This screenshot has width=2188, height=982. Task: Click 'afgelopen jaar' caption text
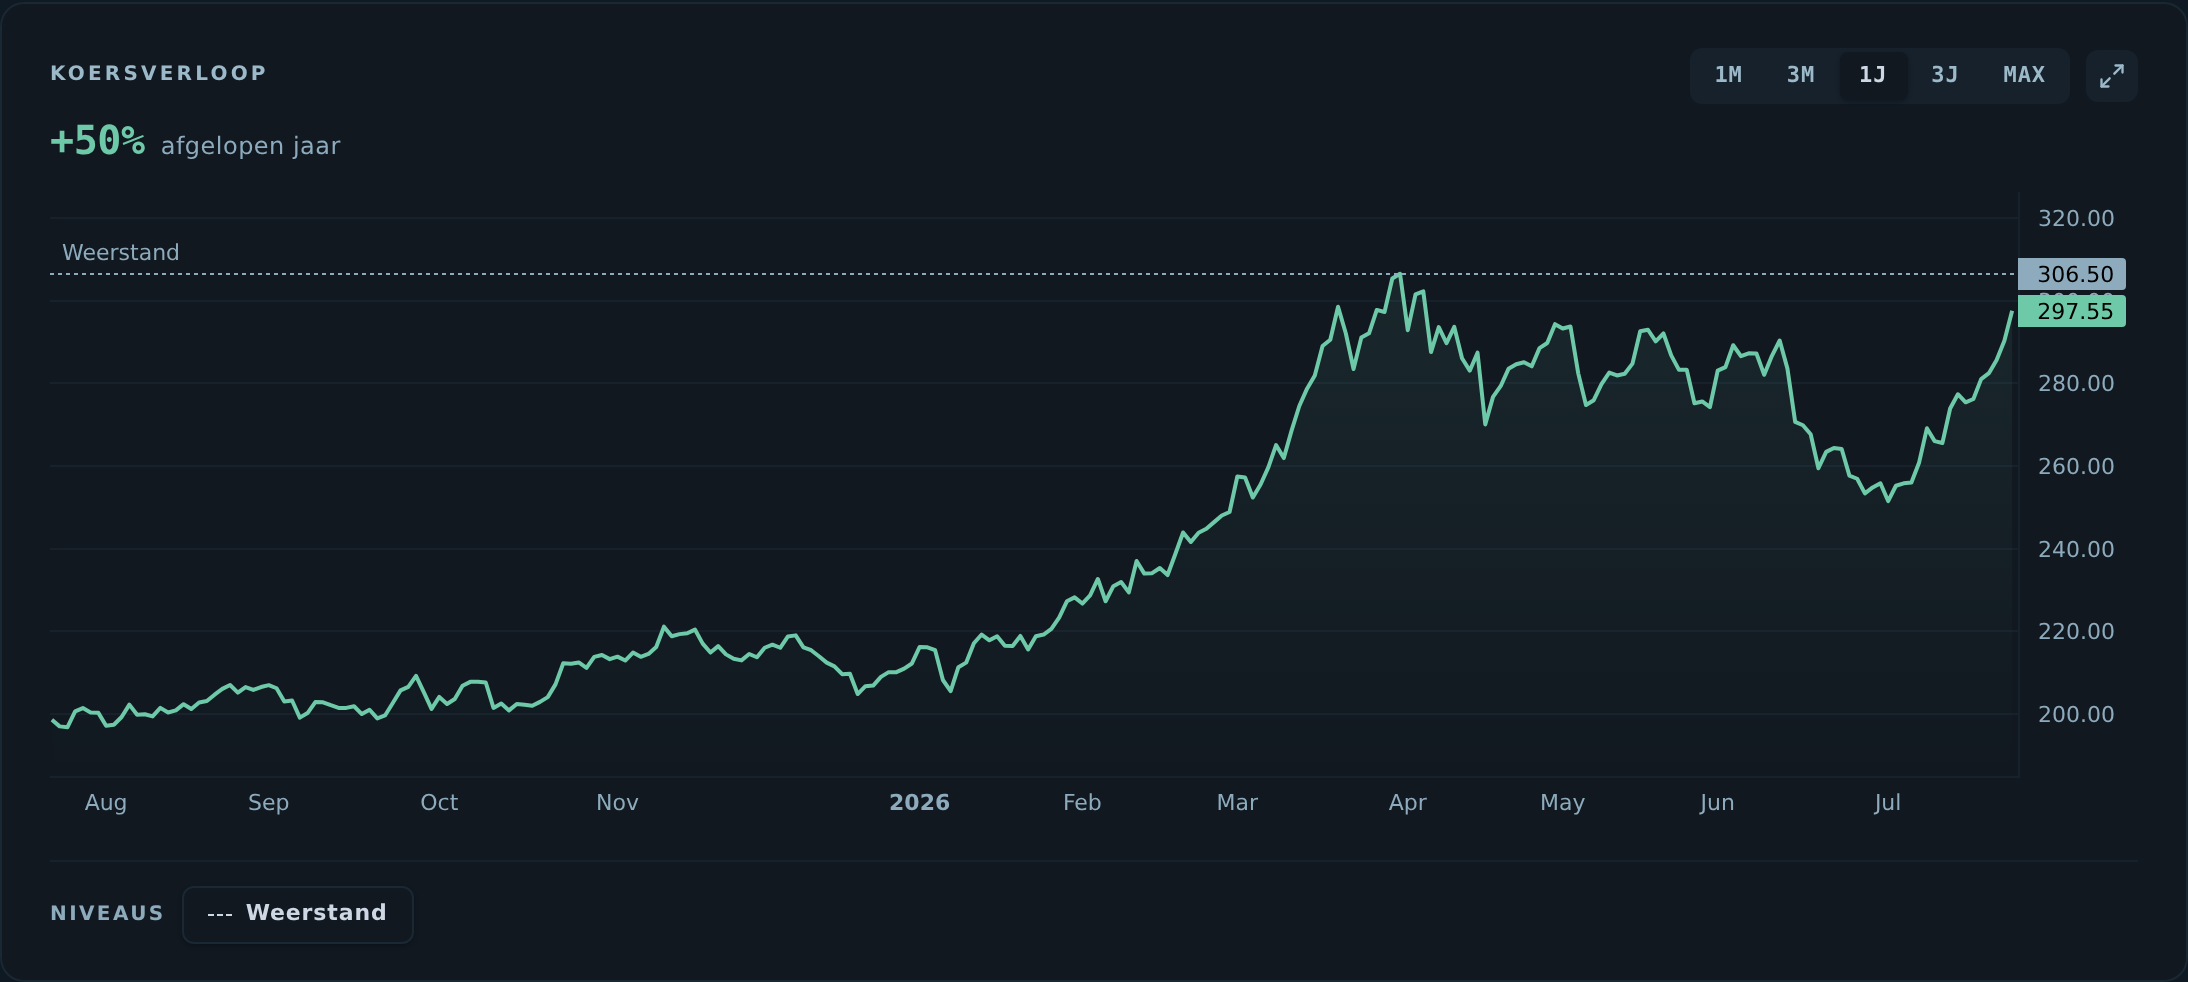pyautogui.click(x=251, y=147)
